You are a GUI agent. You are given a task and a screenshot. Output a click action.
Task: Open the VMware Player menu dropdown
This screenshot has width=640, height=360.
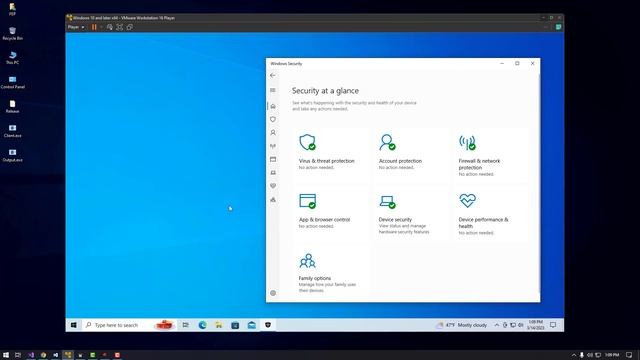coord(76,27)
